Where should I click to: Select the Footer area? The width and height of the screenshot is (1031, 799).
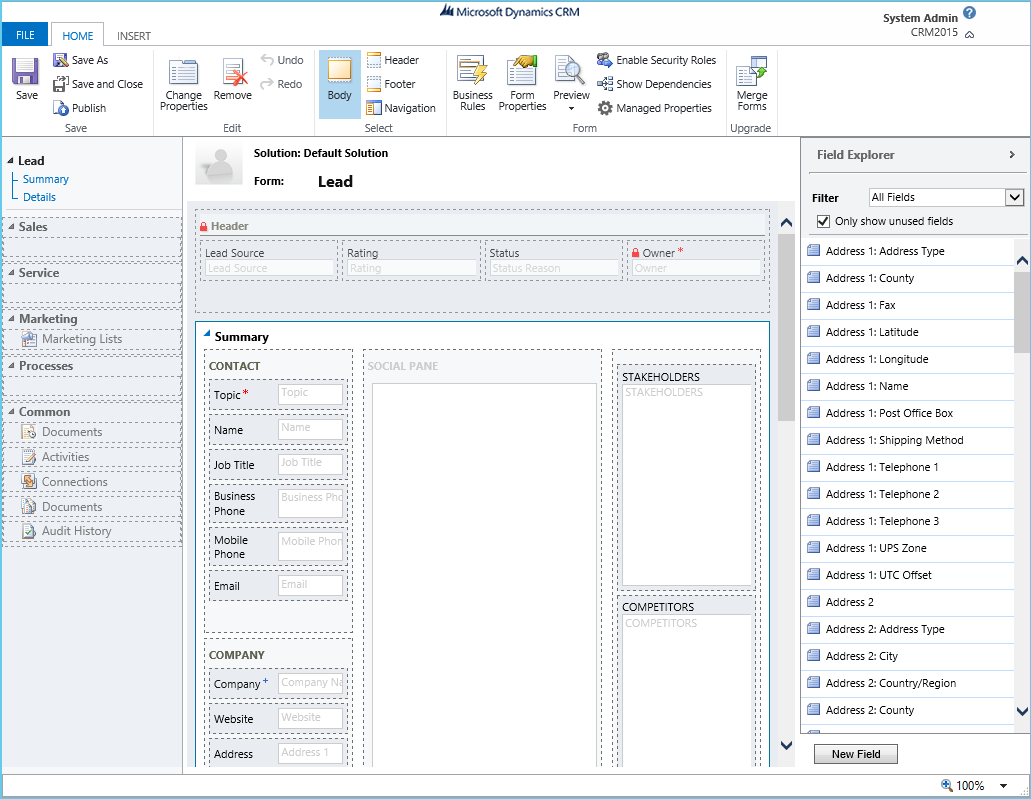coord(391,84)
